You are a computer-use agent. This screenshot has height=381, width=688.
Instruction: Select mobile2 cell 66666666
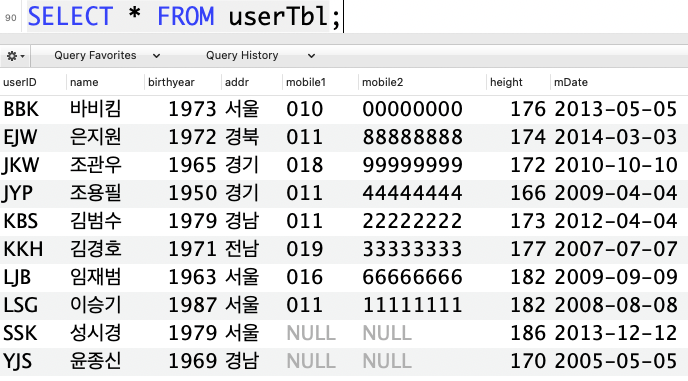click(412, 277)
